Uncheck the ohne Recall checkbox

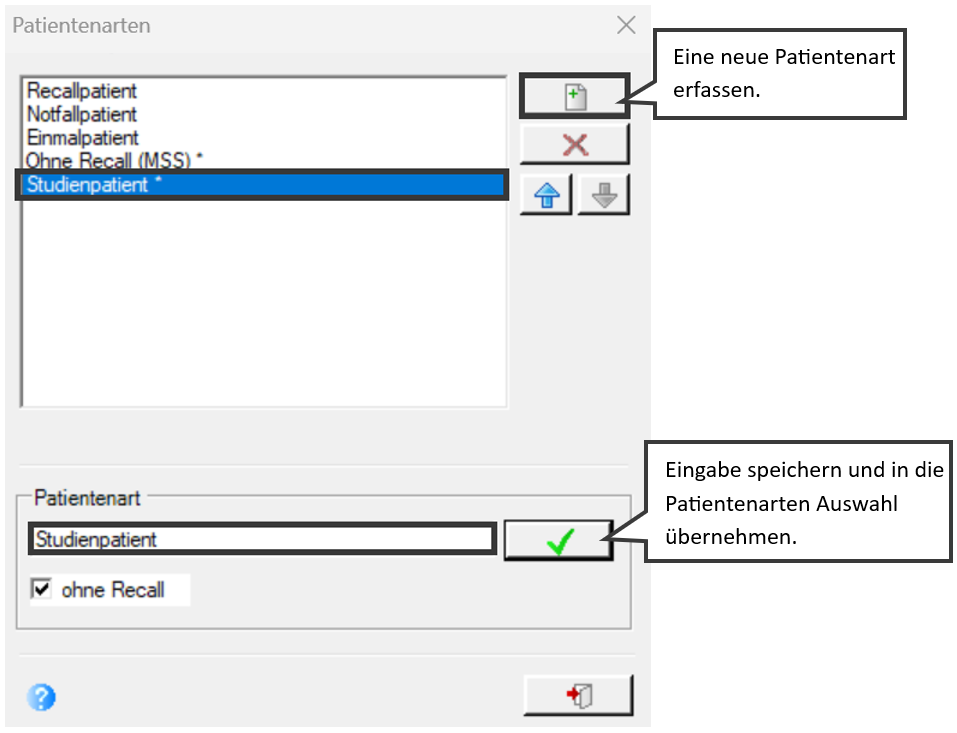point(41,589)
